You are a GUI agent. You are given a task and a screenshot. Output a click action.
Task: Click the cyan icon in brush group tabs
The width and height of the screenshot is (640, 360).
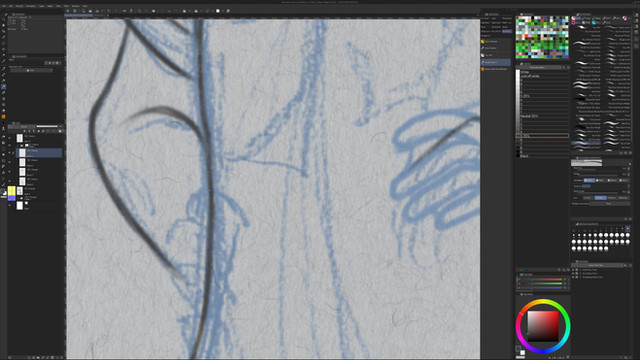click(x=594, y=23)
